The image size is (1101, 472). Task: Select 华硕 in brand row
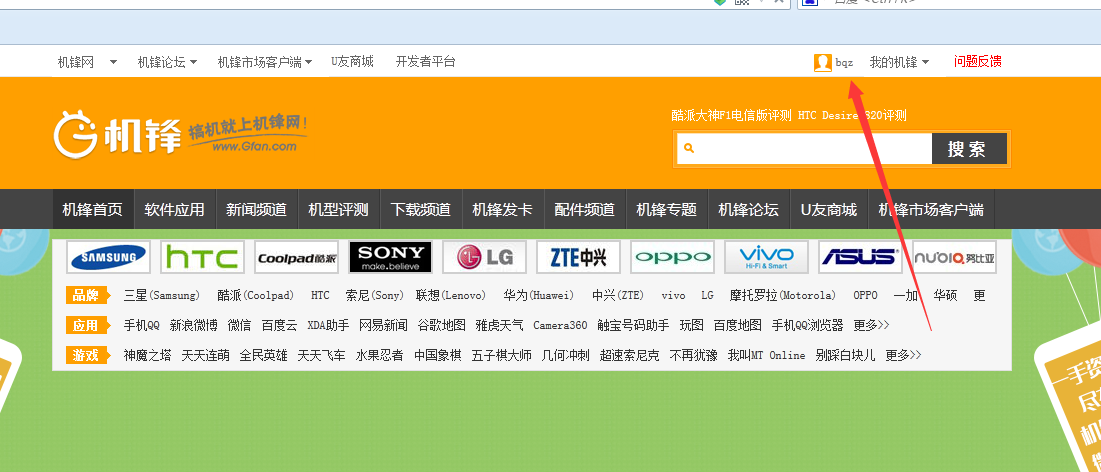[945, 296]
